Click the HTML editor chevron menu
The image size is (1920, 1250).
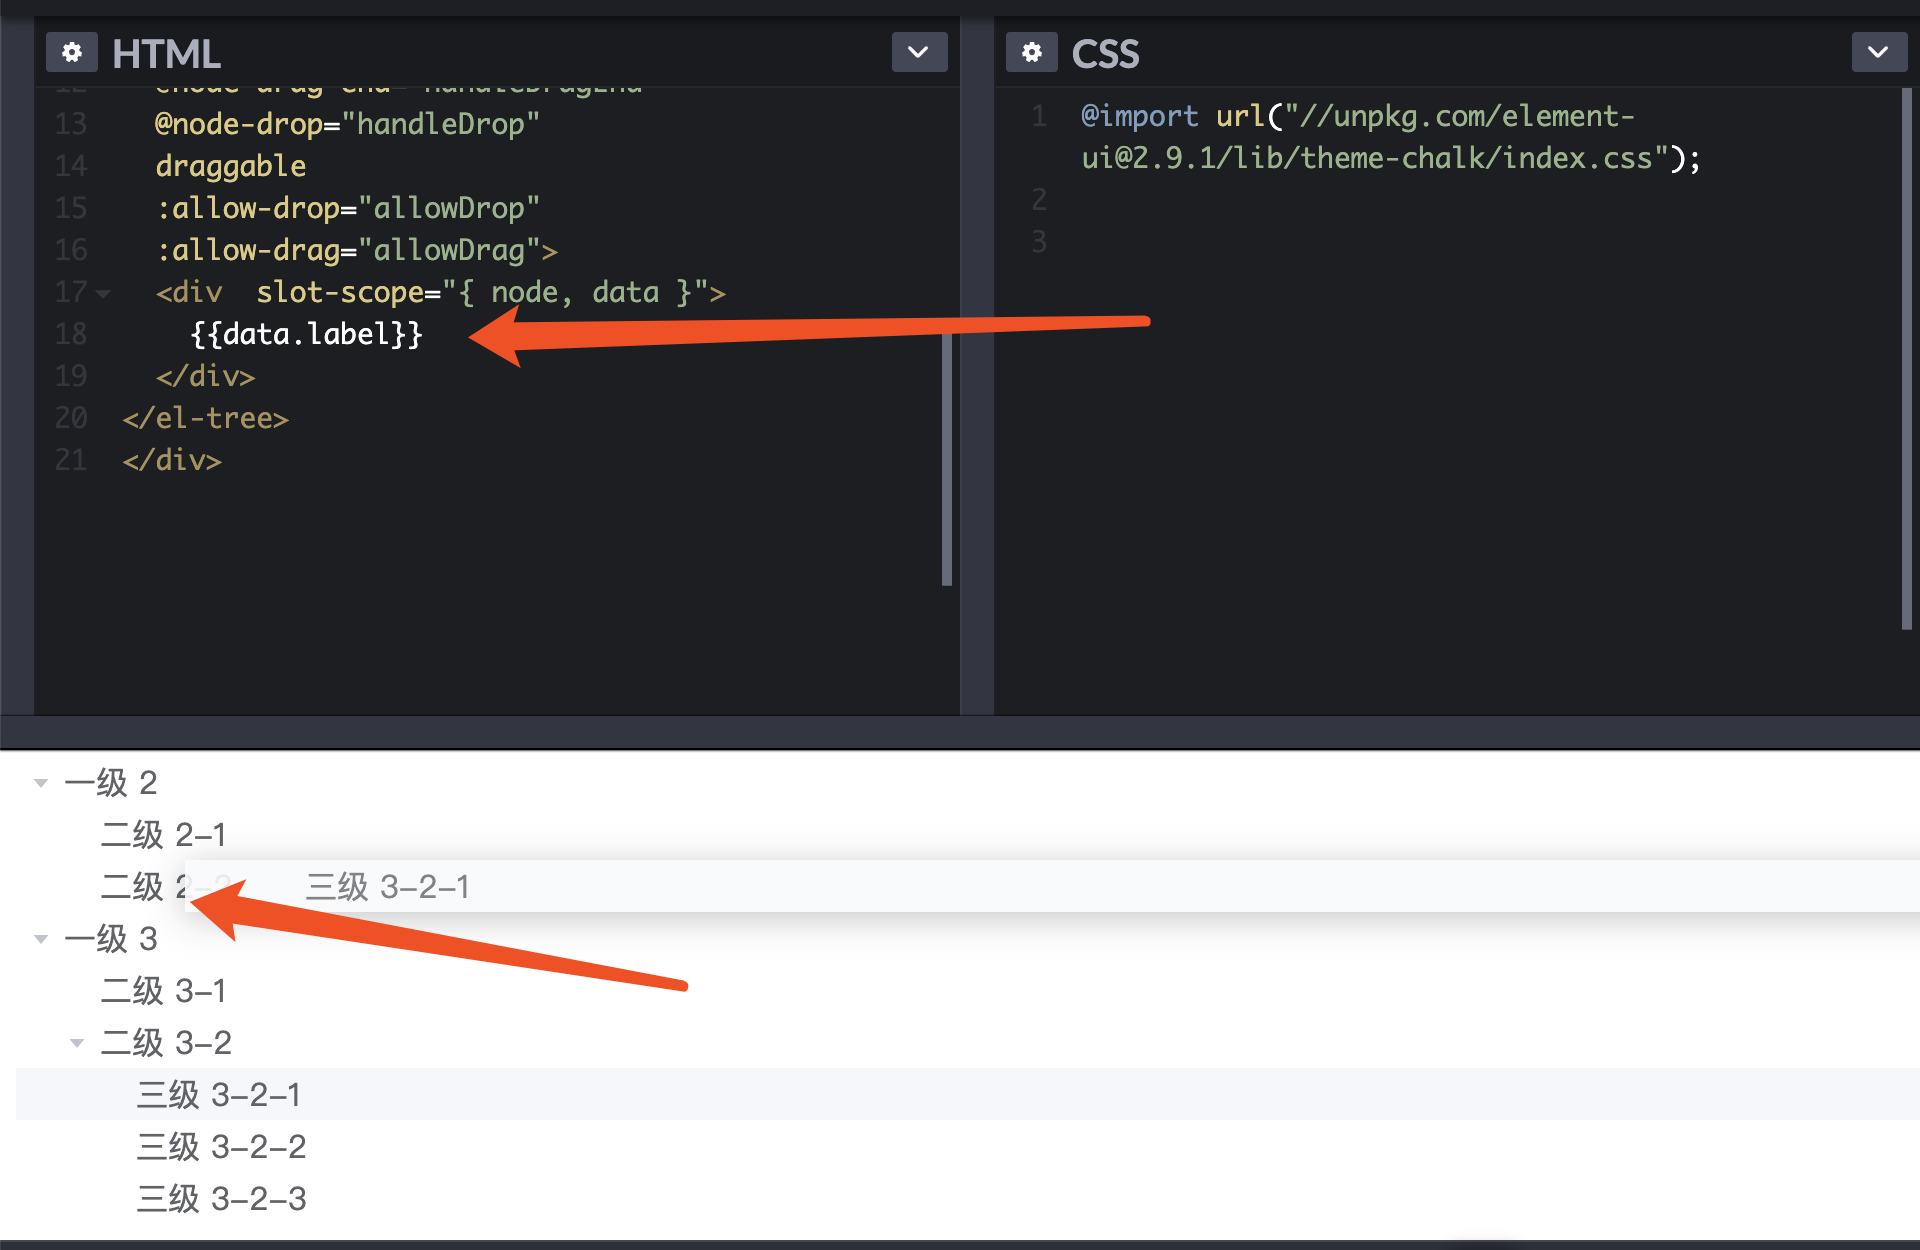(x=918, y=52)
